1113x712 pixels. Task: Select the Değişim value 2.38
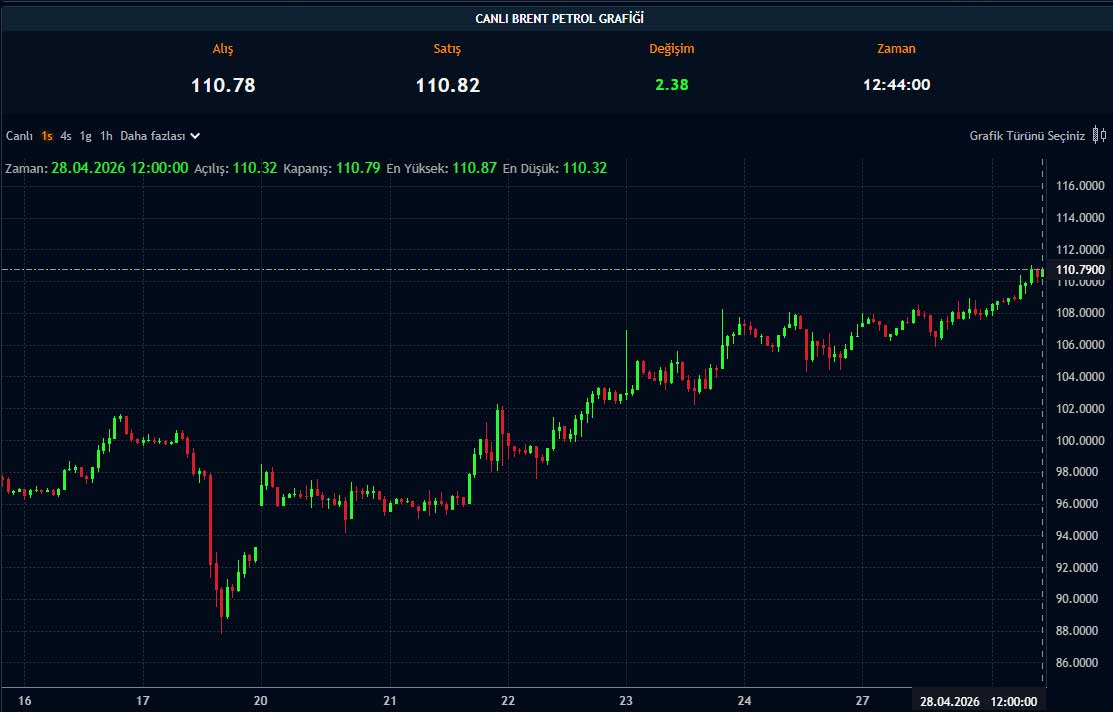tap(671, 85)
